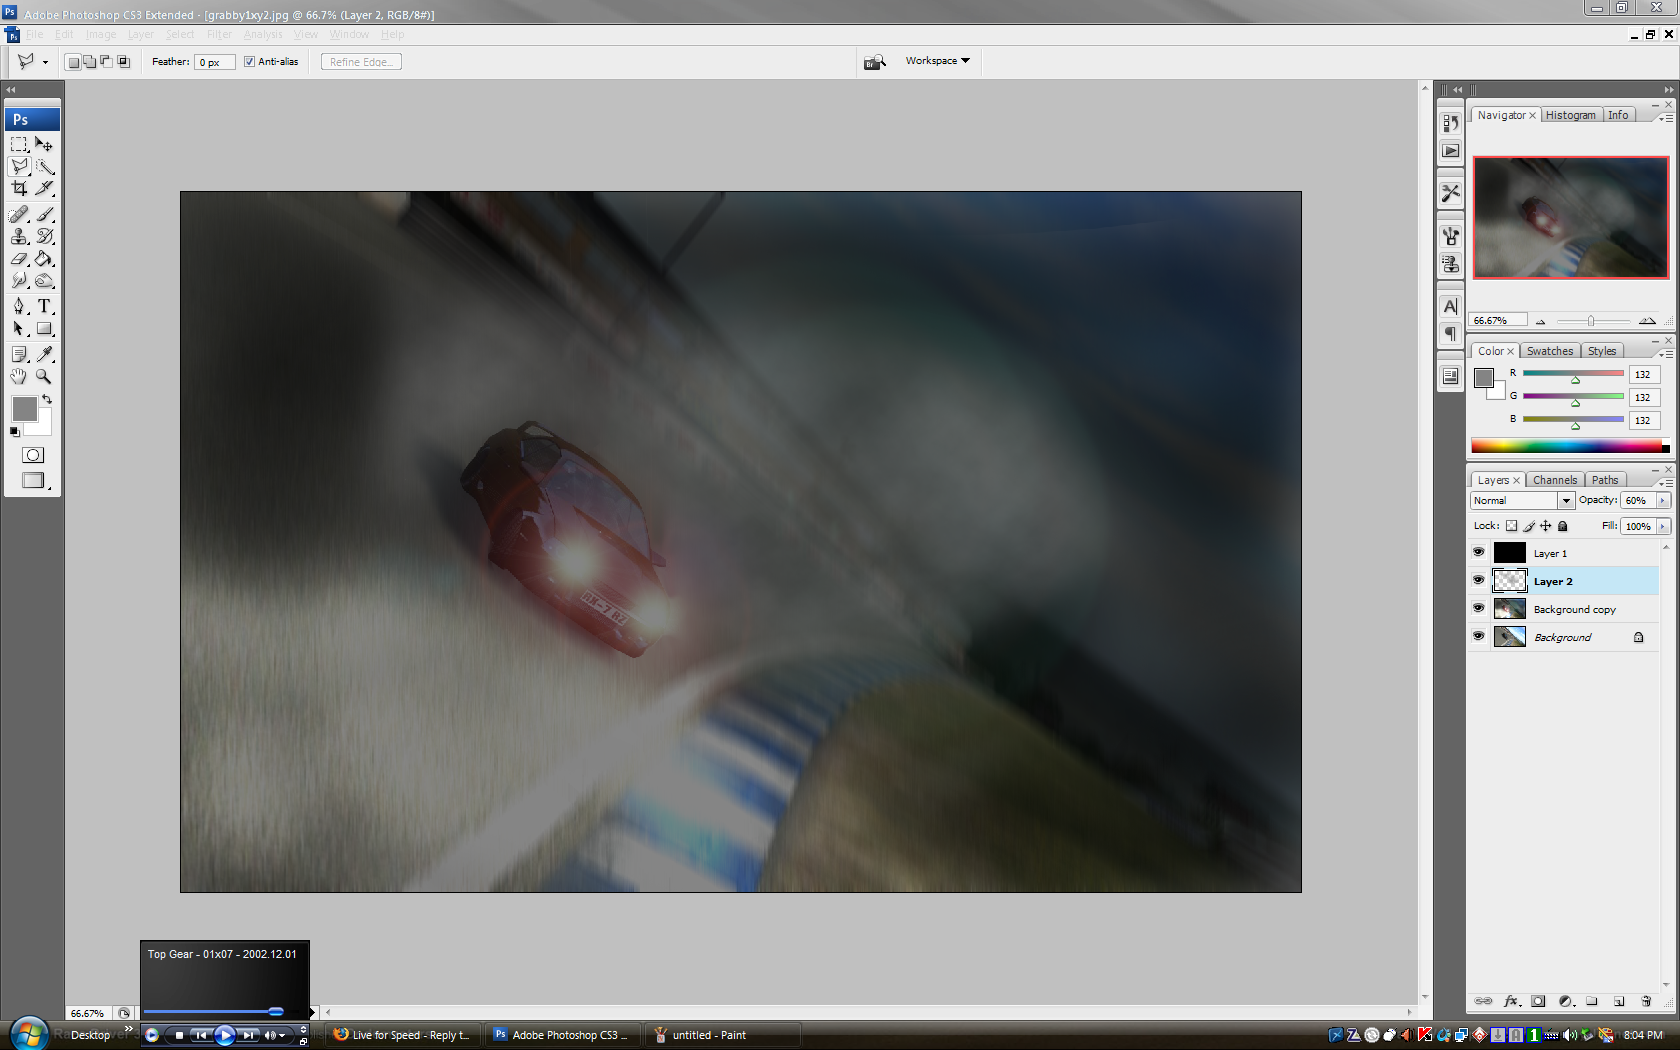
Task: Swap foreground and background colors
Action: pyautogui.click(x=46, y=399)
